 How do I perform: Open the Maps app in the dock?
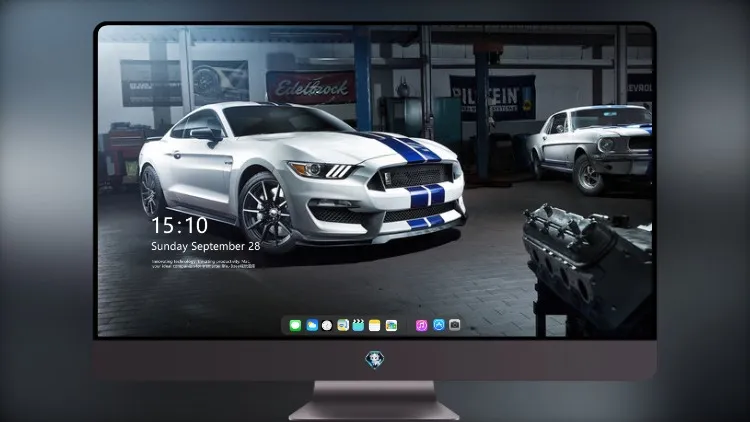[343, 325]
